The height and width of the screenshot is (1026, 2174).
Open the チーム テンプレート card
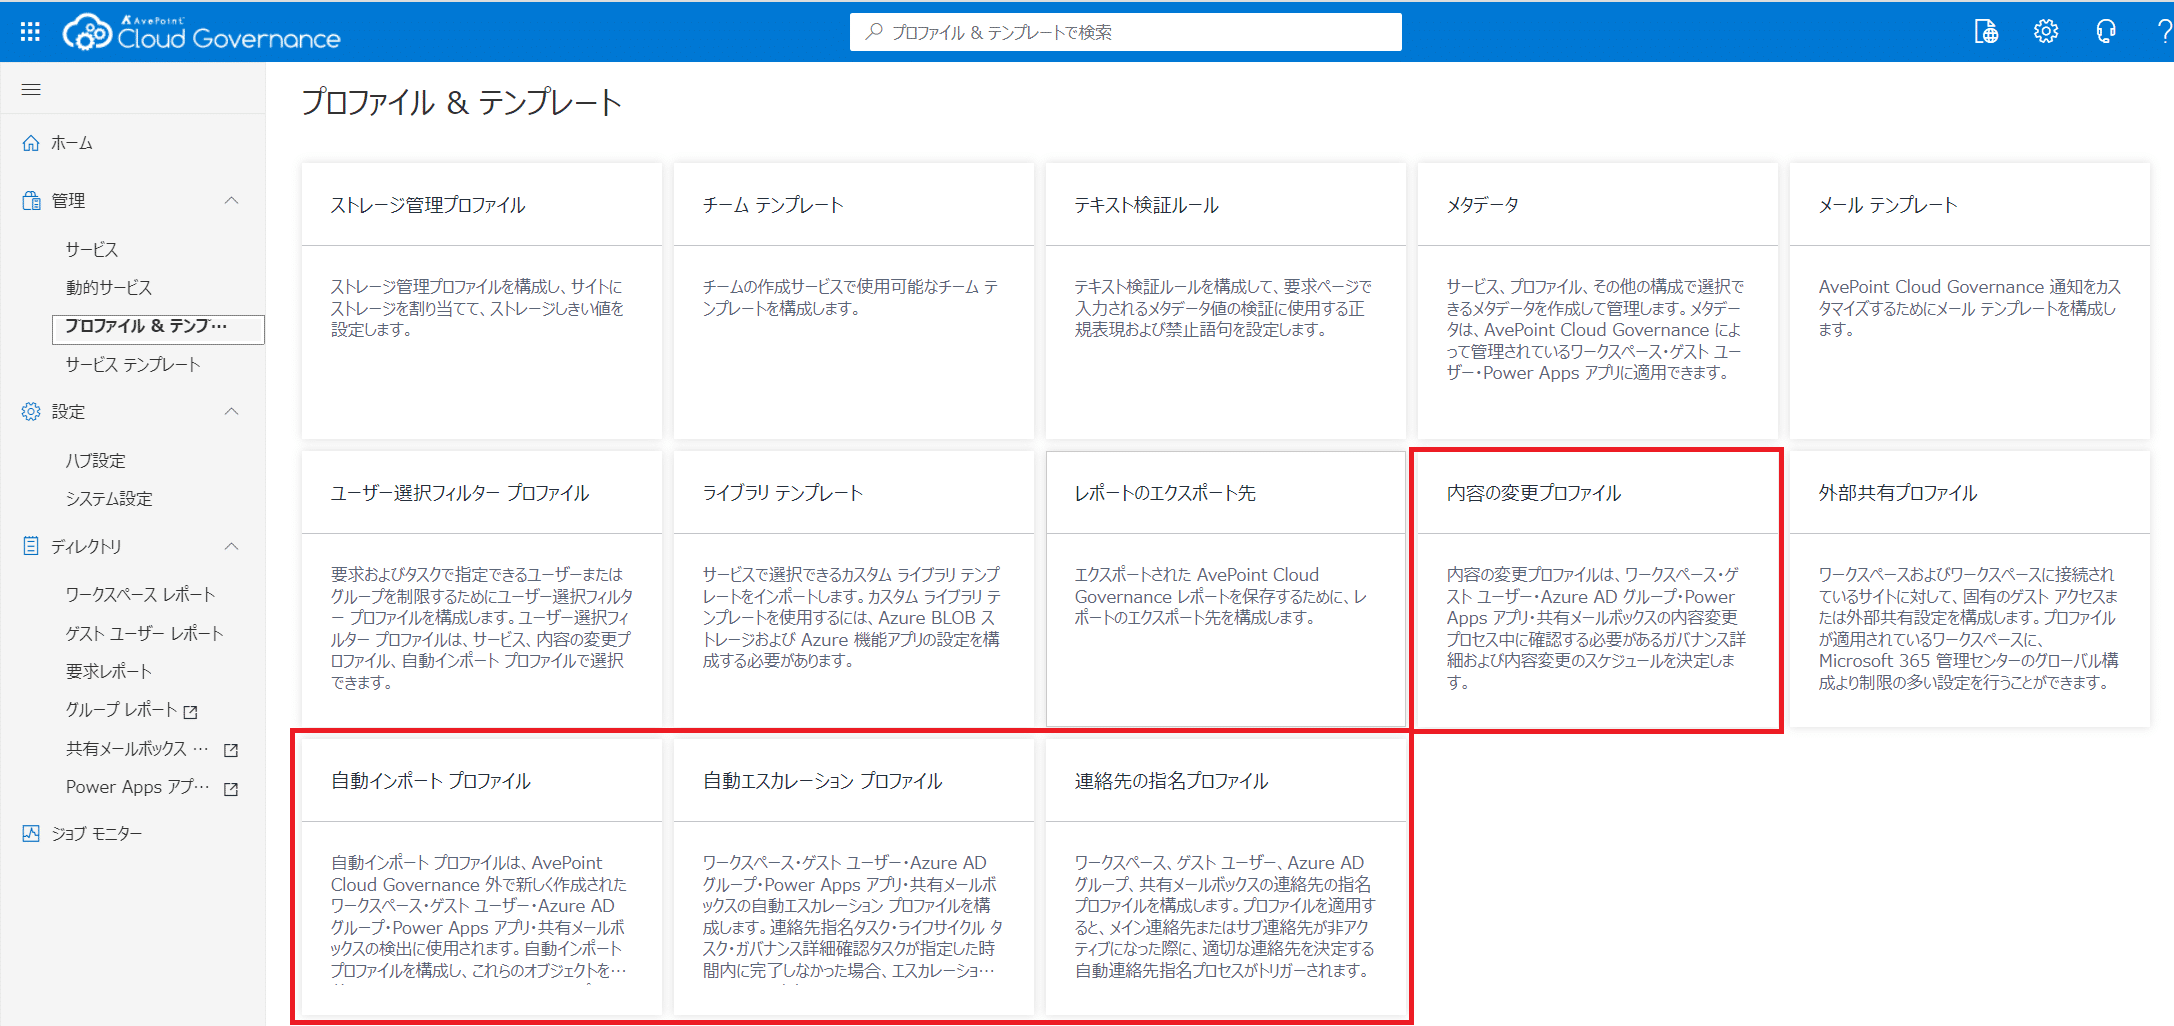tap(854, 301)
